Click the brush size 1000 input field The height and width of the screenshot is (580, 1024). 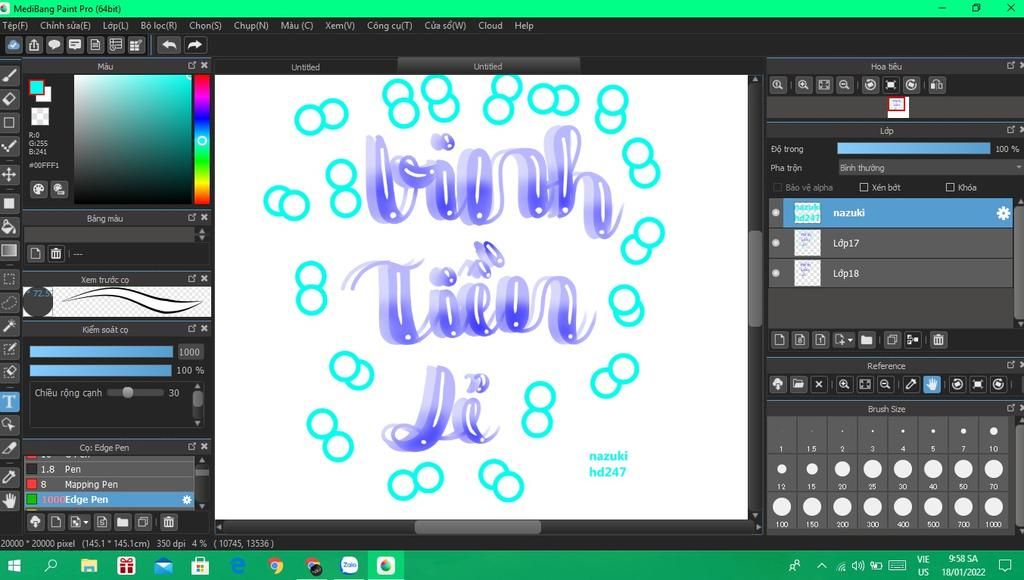189,352
